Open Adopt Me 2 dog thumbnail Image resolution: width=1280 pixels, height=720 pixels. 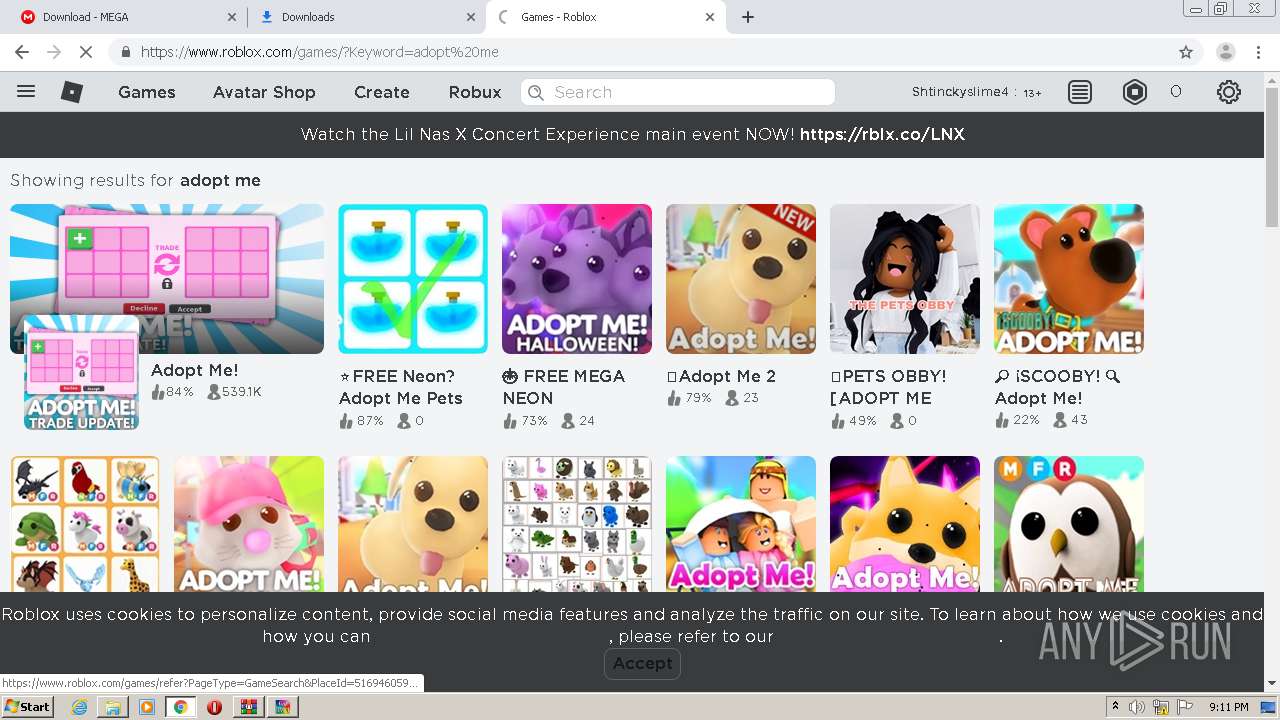(x=741, y=279)
